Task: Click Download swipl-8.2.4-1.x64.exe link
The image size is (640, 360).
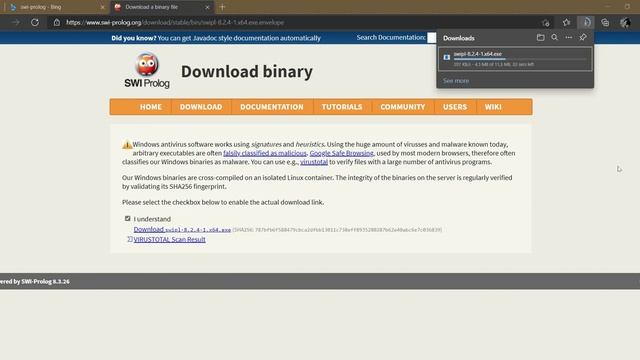Action: coord(182,229)
